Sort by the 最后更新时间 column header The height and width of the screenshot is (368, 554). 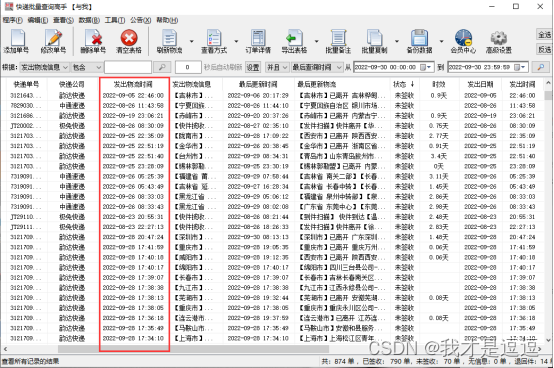click(258, 84)
